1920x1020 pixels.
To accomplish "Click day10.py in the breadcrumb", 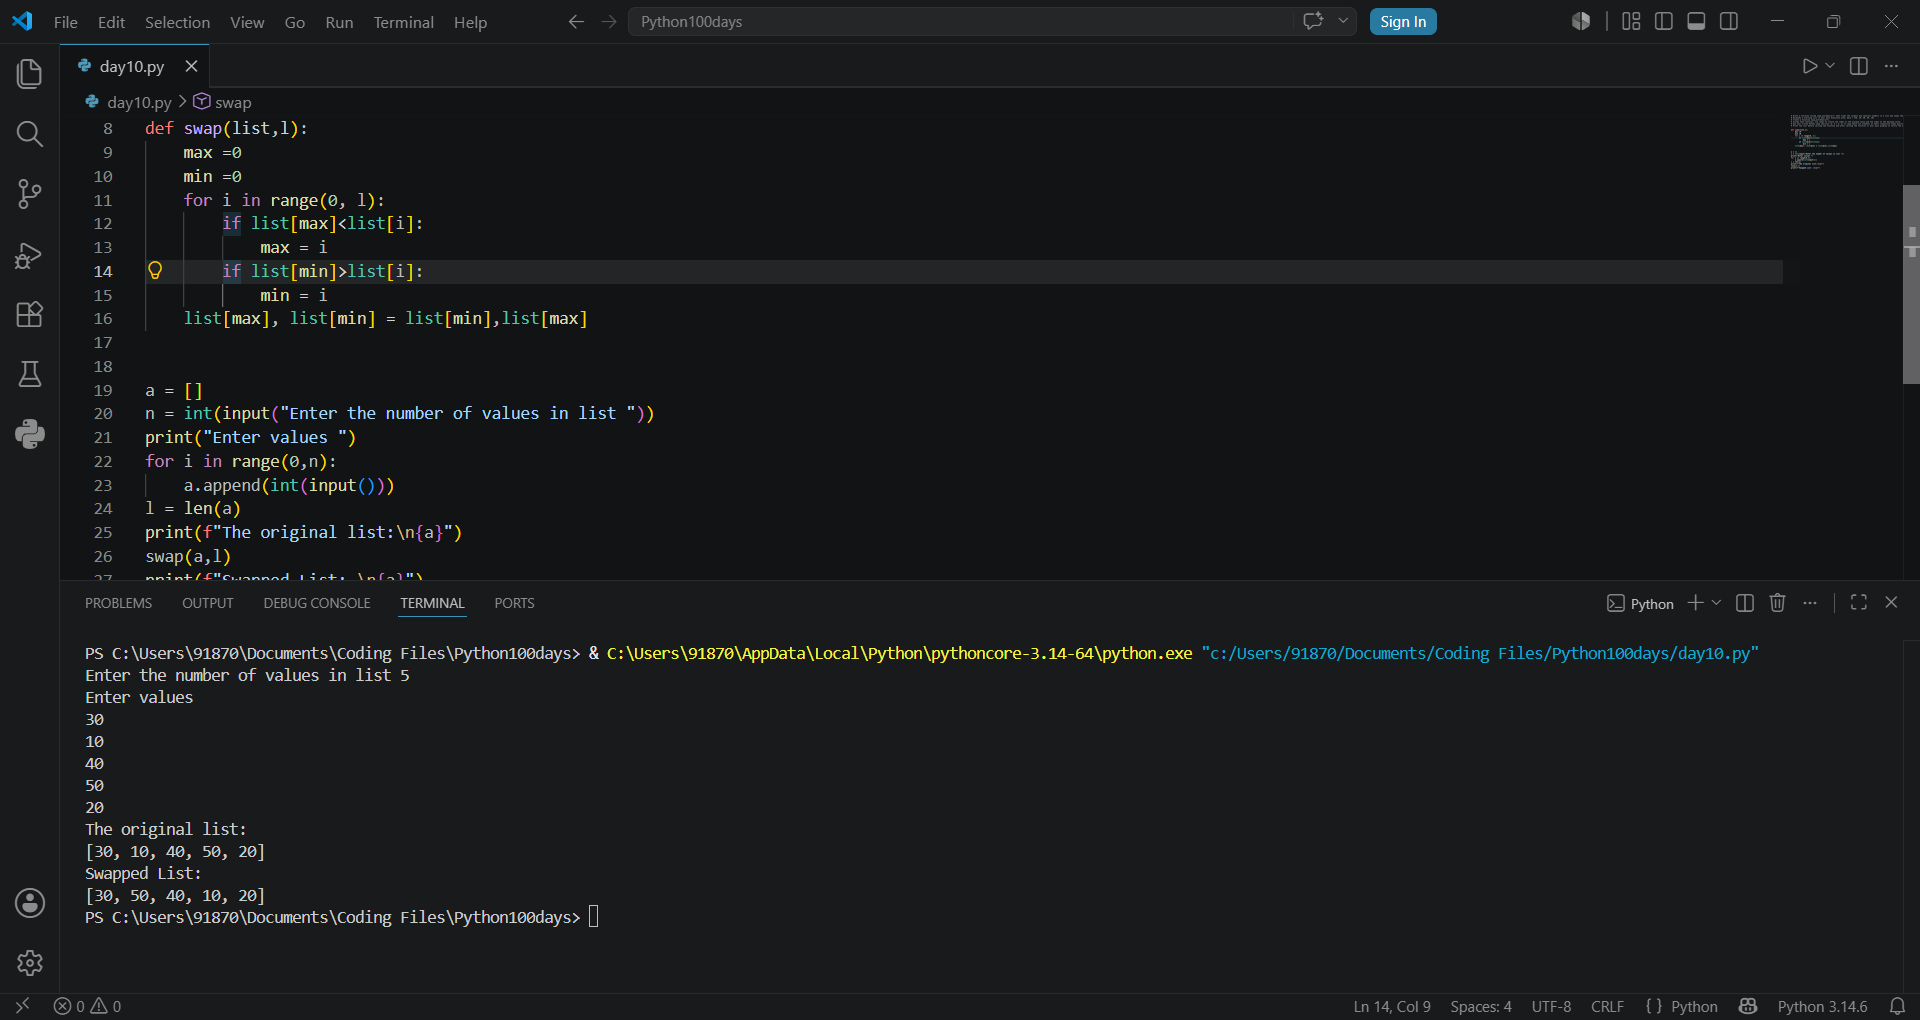I will 139,102.
